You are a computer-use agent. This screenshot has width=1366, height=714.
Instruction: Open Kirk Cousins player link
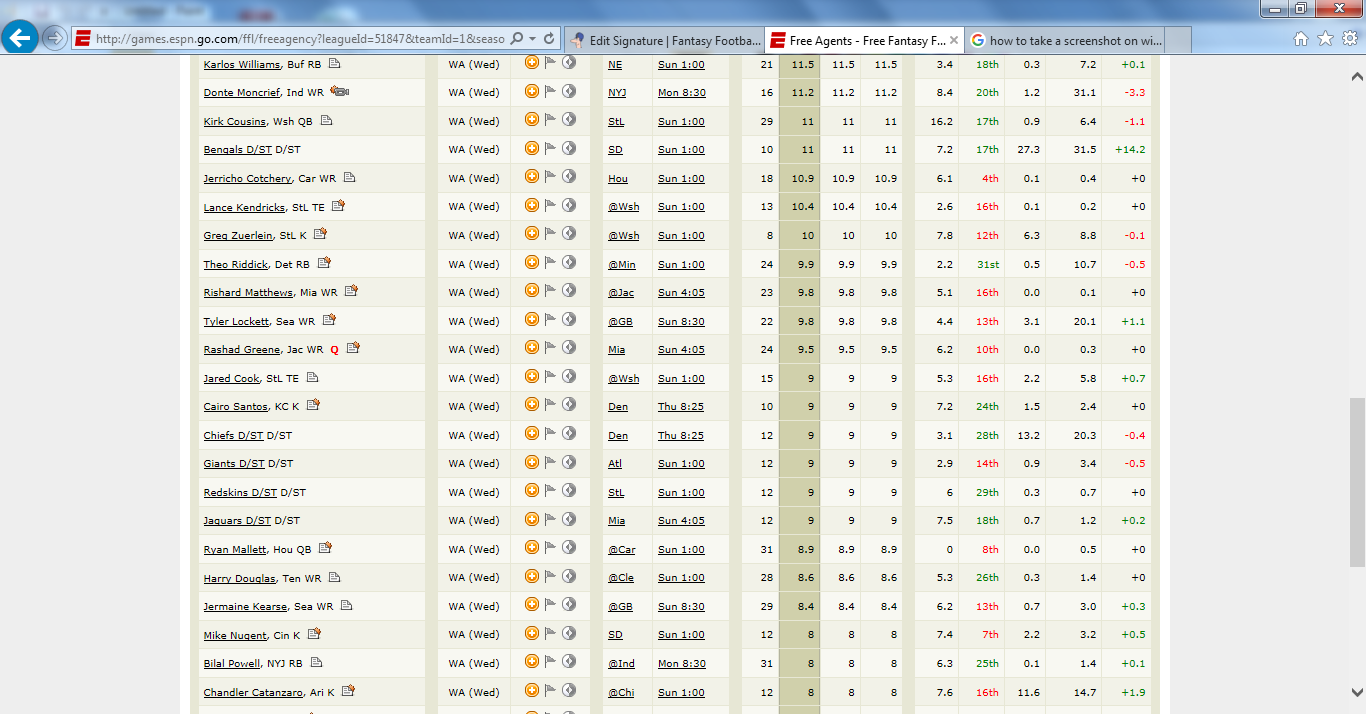coord(235,121)
